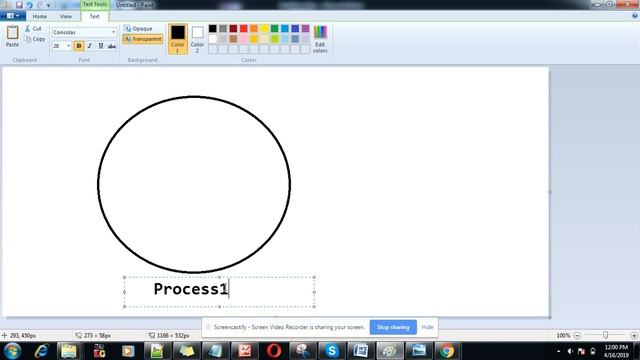This screenshot has height=360, width=640.
Task: Copy the selection to clipboard
Action: click(35, 39)
